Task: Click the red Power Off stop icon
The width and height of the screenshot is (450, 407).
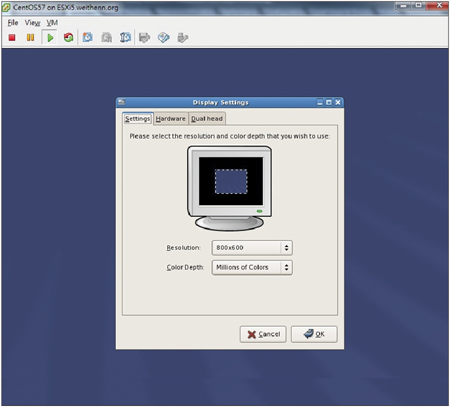Action: [12, 37]
